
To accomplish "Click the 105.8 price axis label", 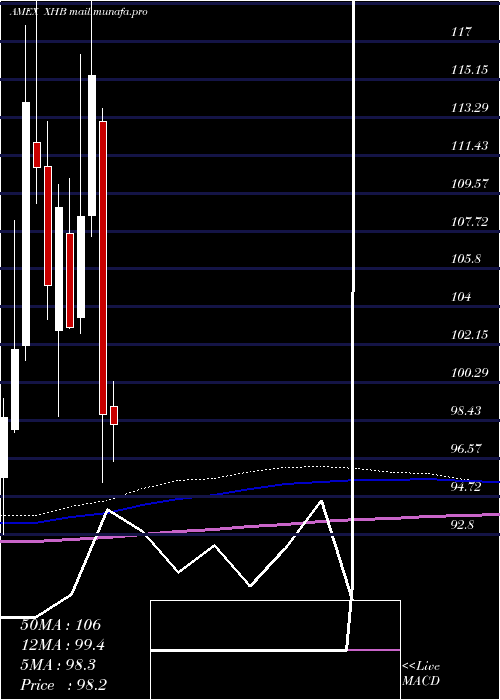I will pos(466,259).
